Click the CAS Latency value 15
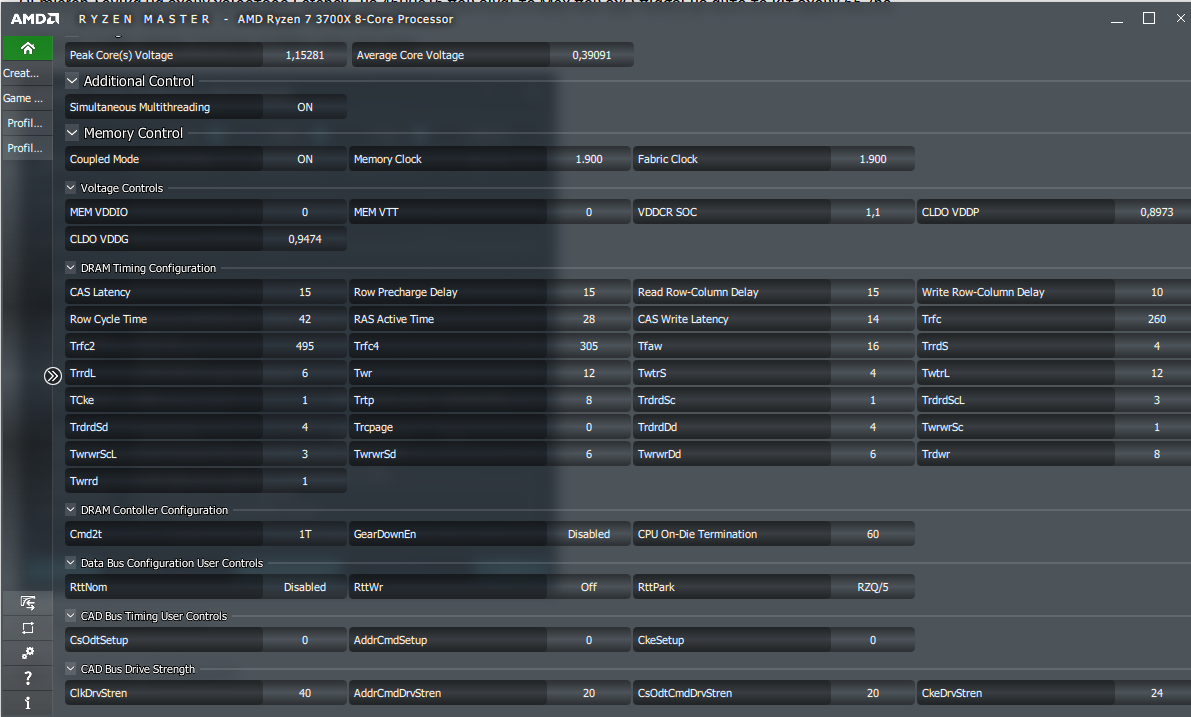Viewport: 1191px width, 717px height. click(305, 292)
